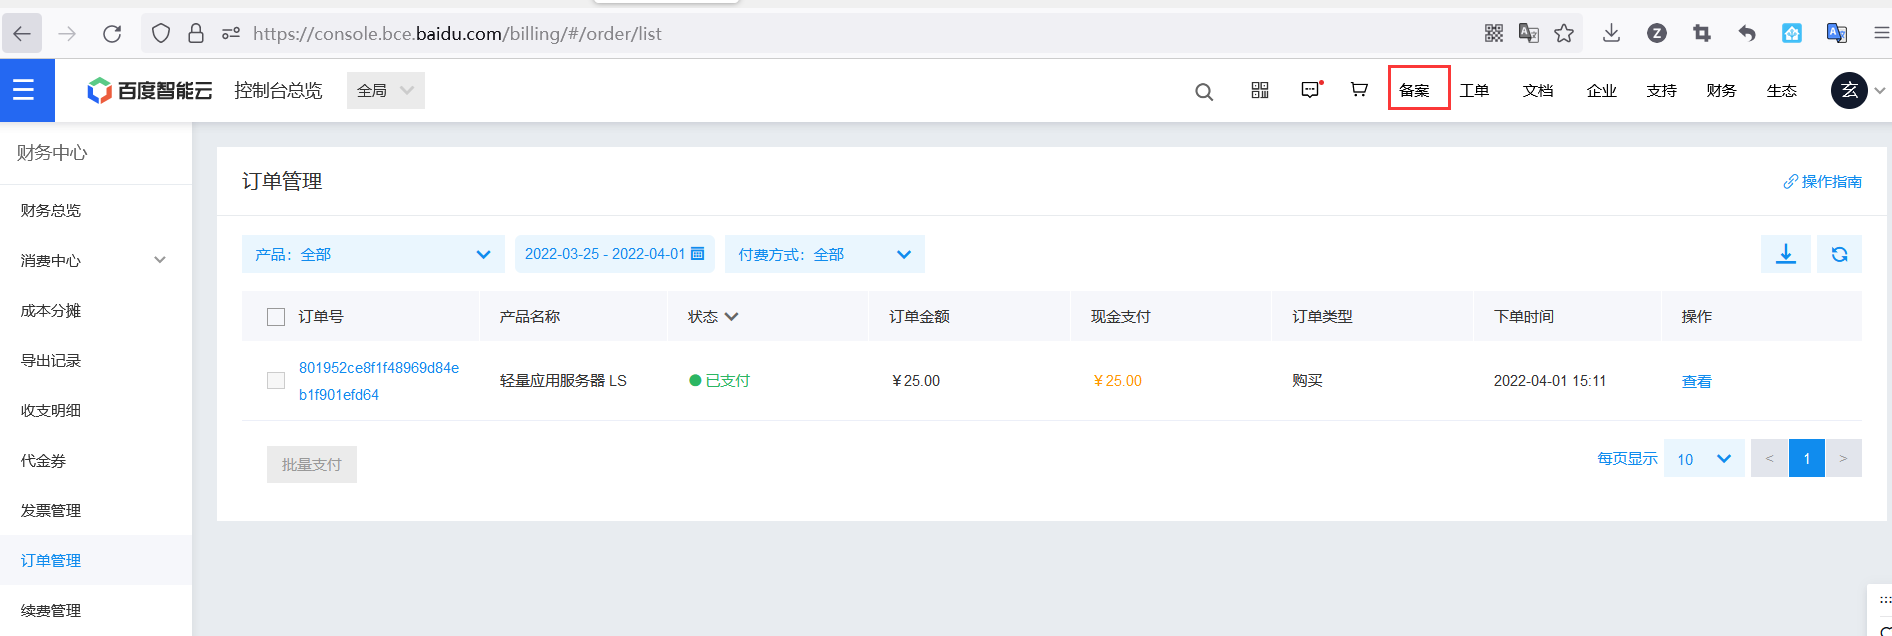Screen dimensions: 1892x636
Task: Open the product grid apps icon
Action: click(x=1260, y=90)
